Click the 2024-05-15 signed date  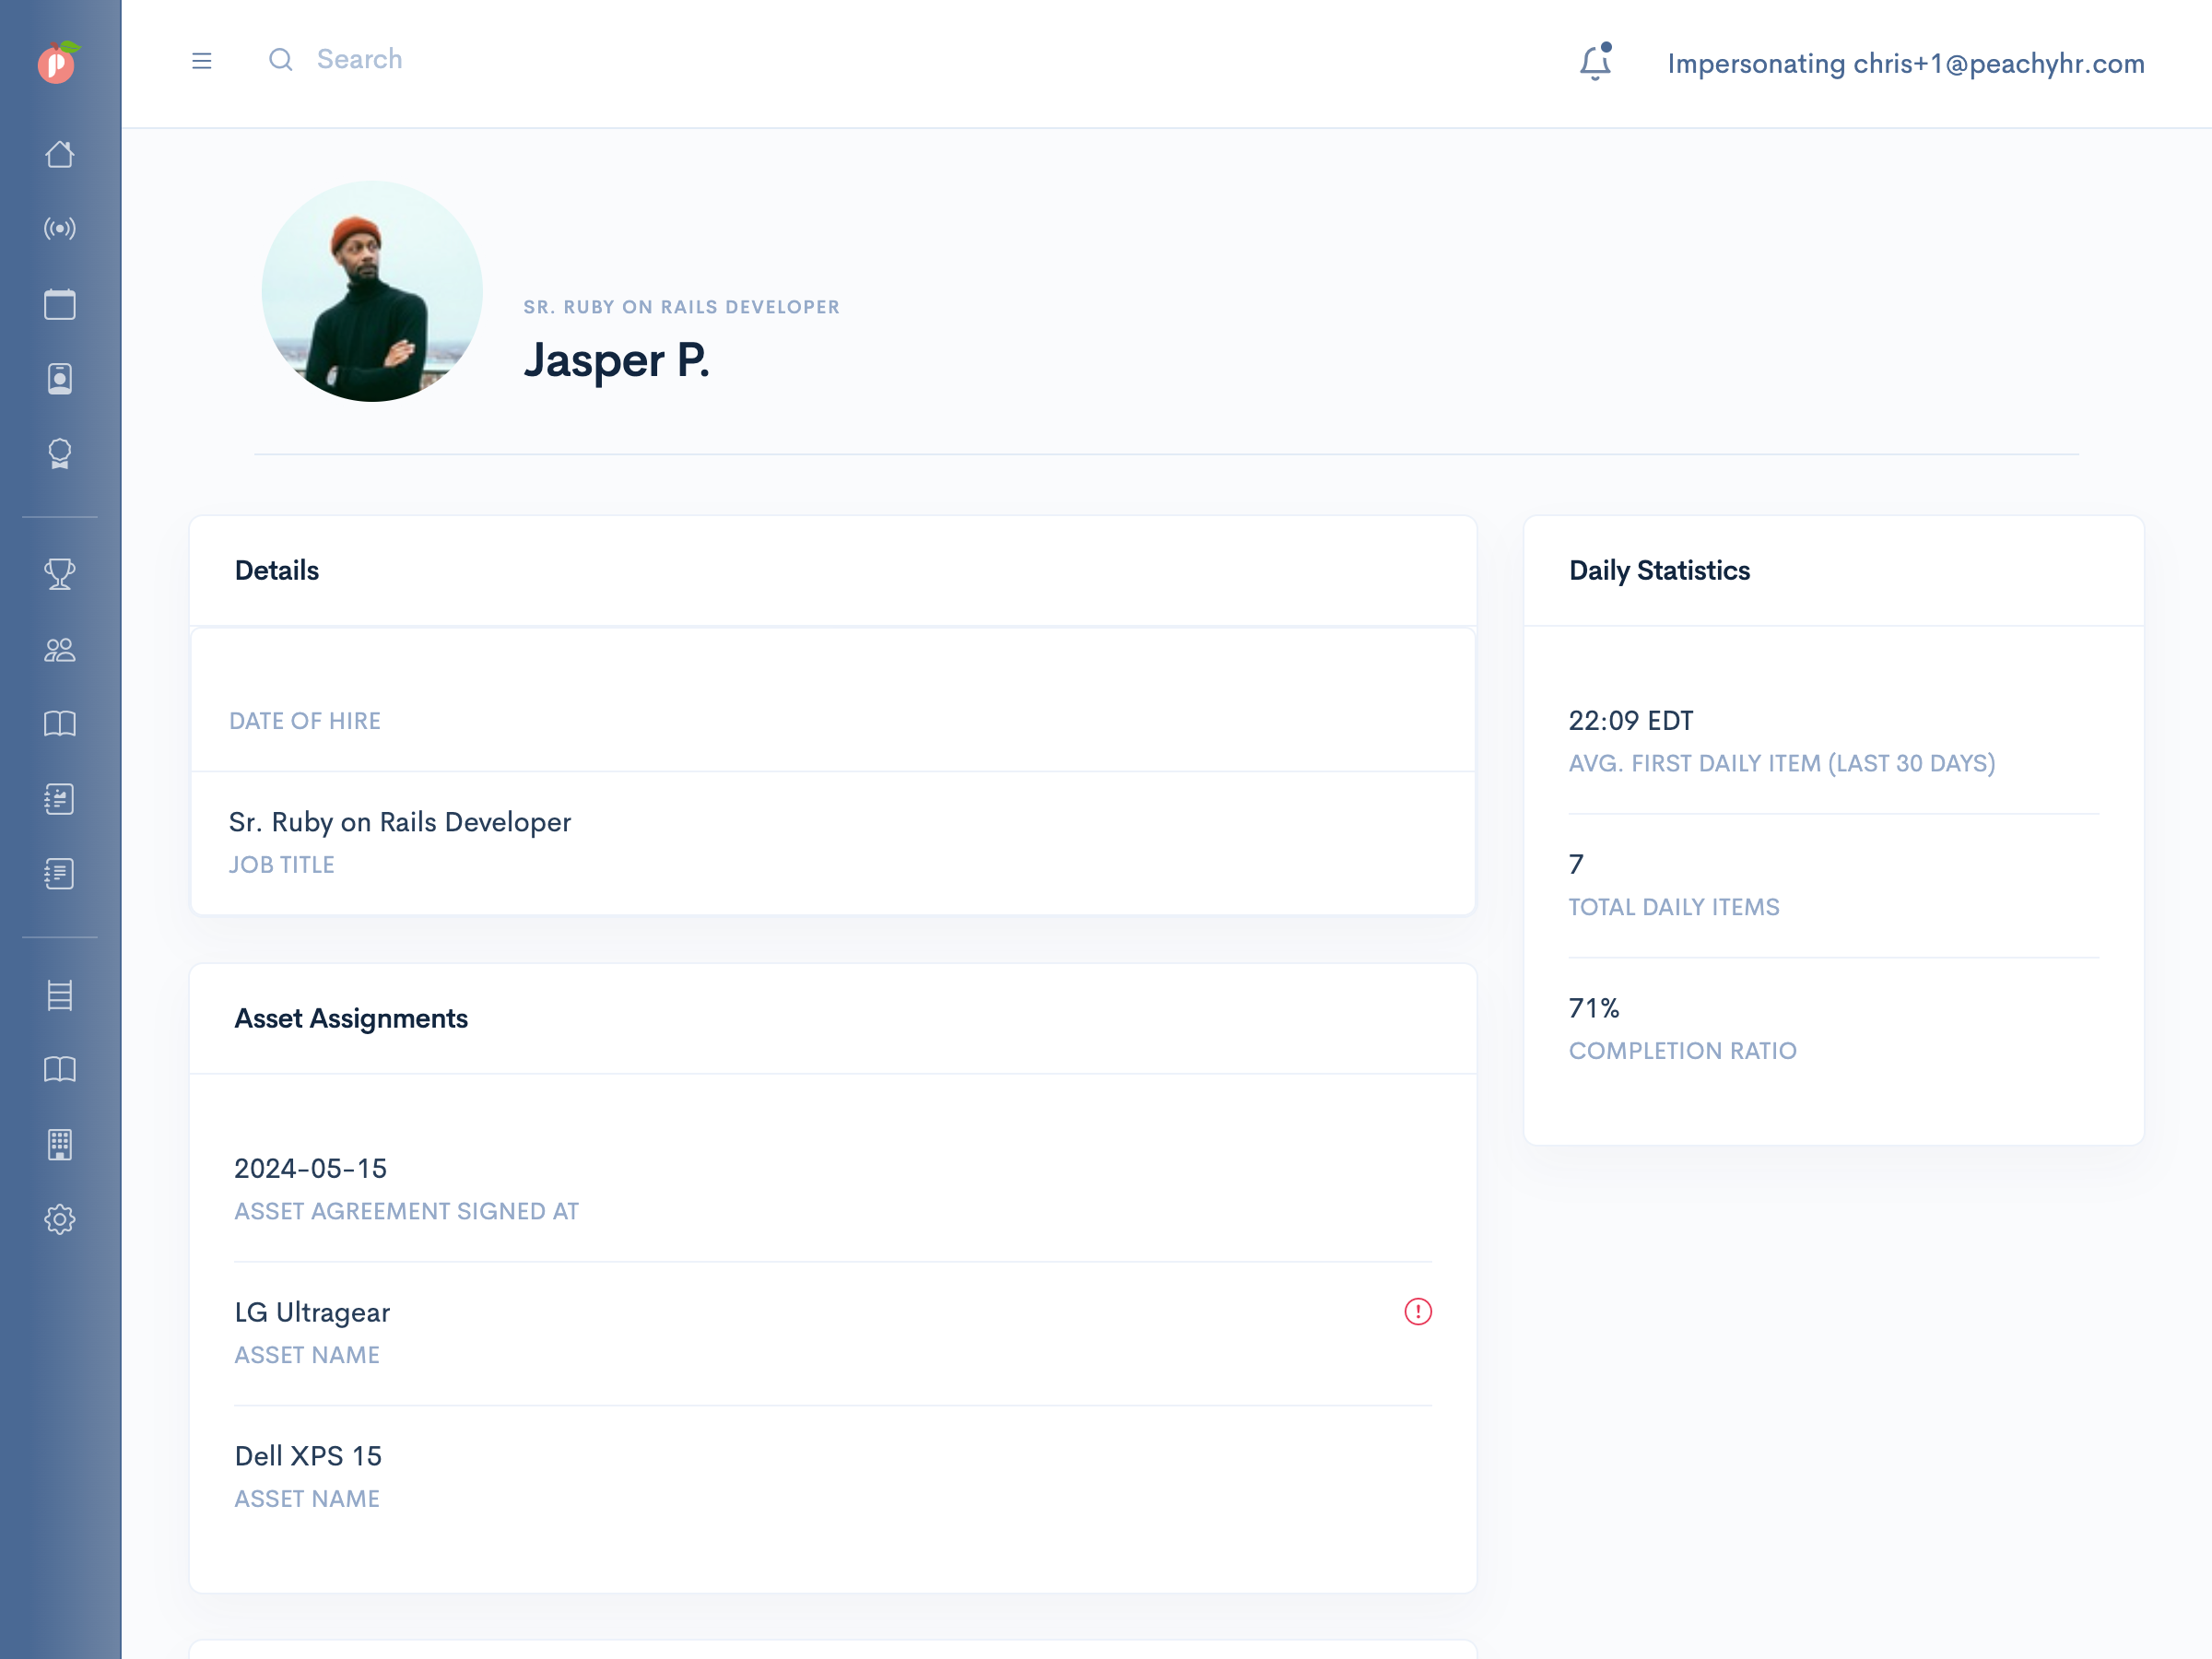pyautogui.click(x=310, y=1168)
